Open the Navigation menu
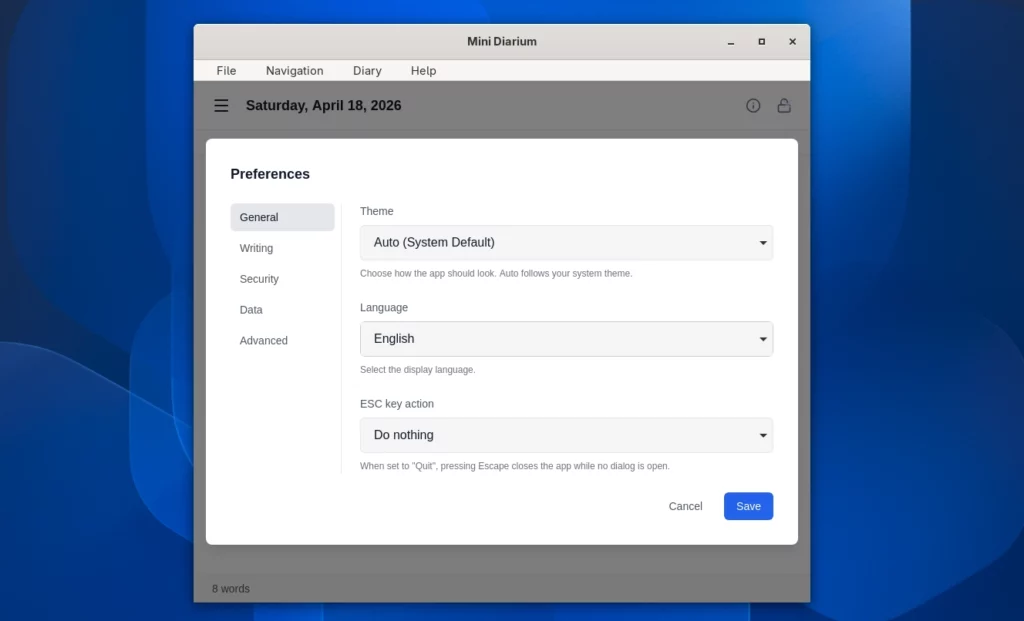 pyautogui.click(x=294, y=71)
